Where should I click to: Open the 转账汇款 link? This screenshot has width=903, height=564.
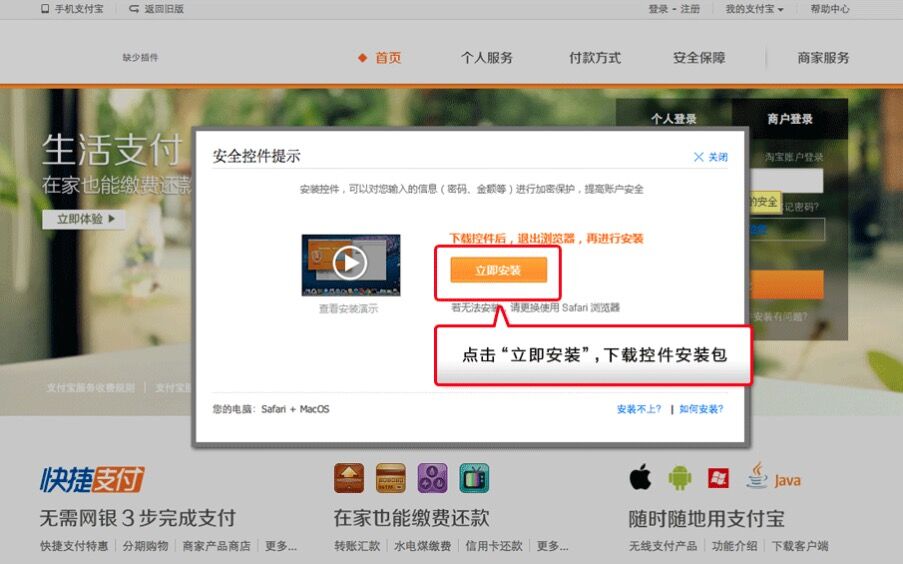357,546
